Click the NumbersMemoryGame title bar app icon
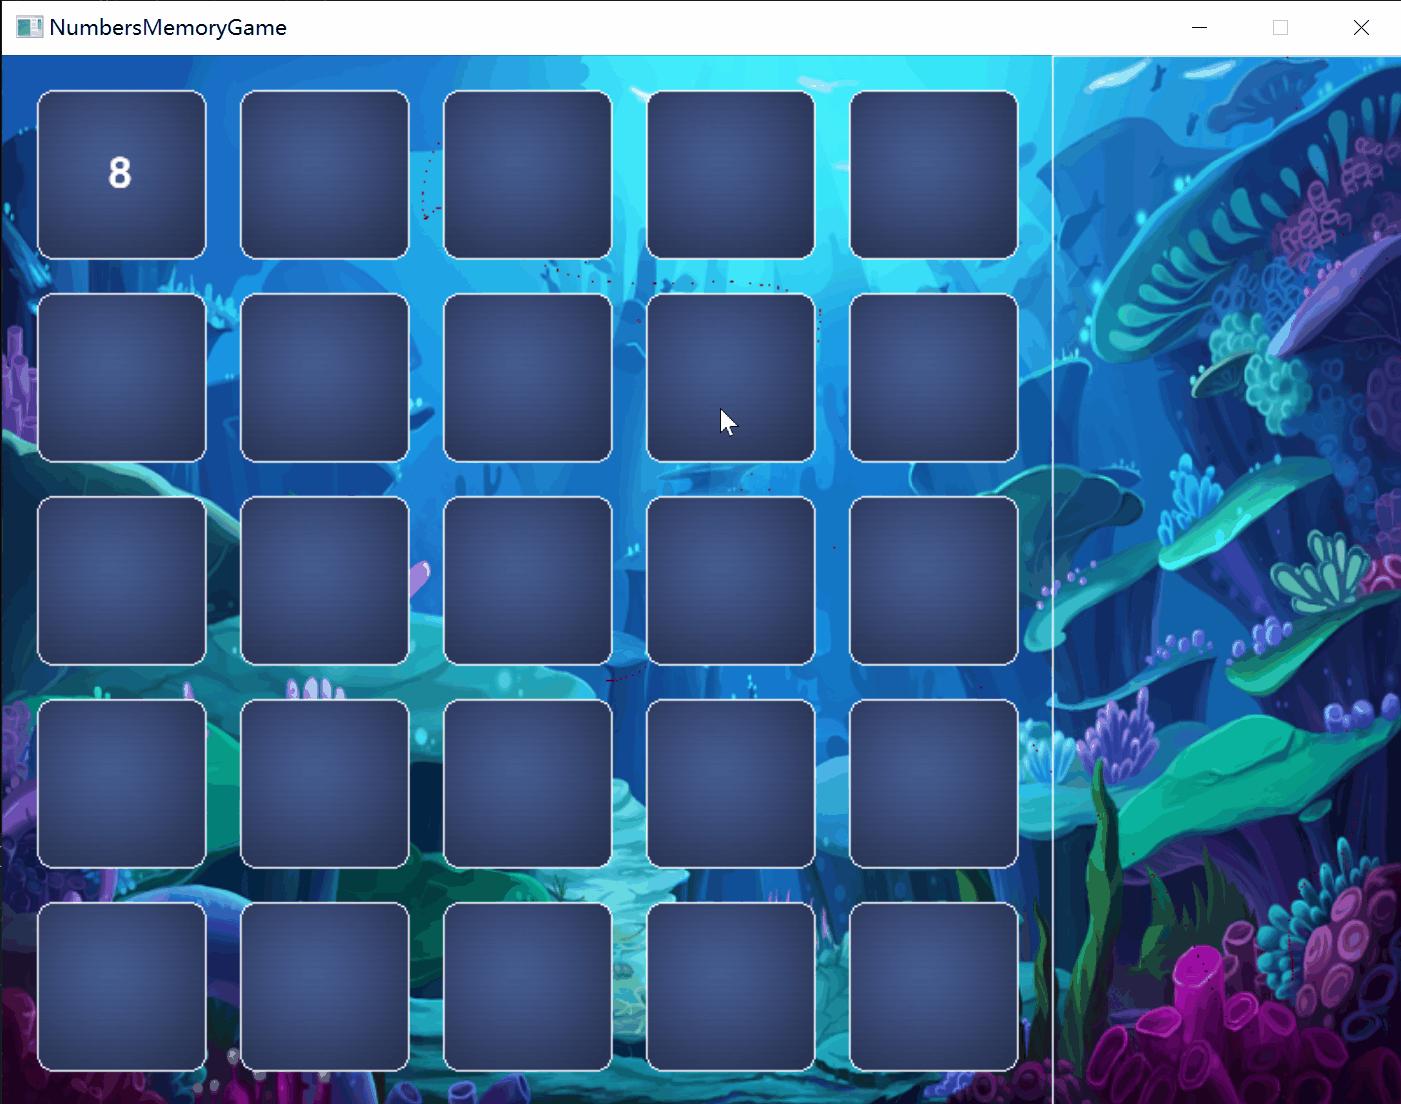 [29, 28]
